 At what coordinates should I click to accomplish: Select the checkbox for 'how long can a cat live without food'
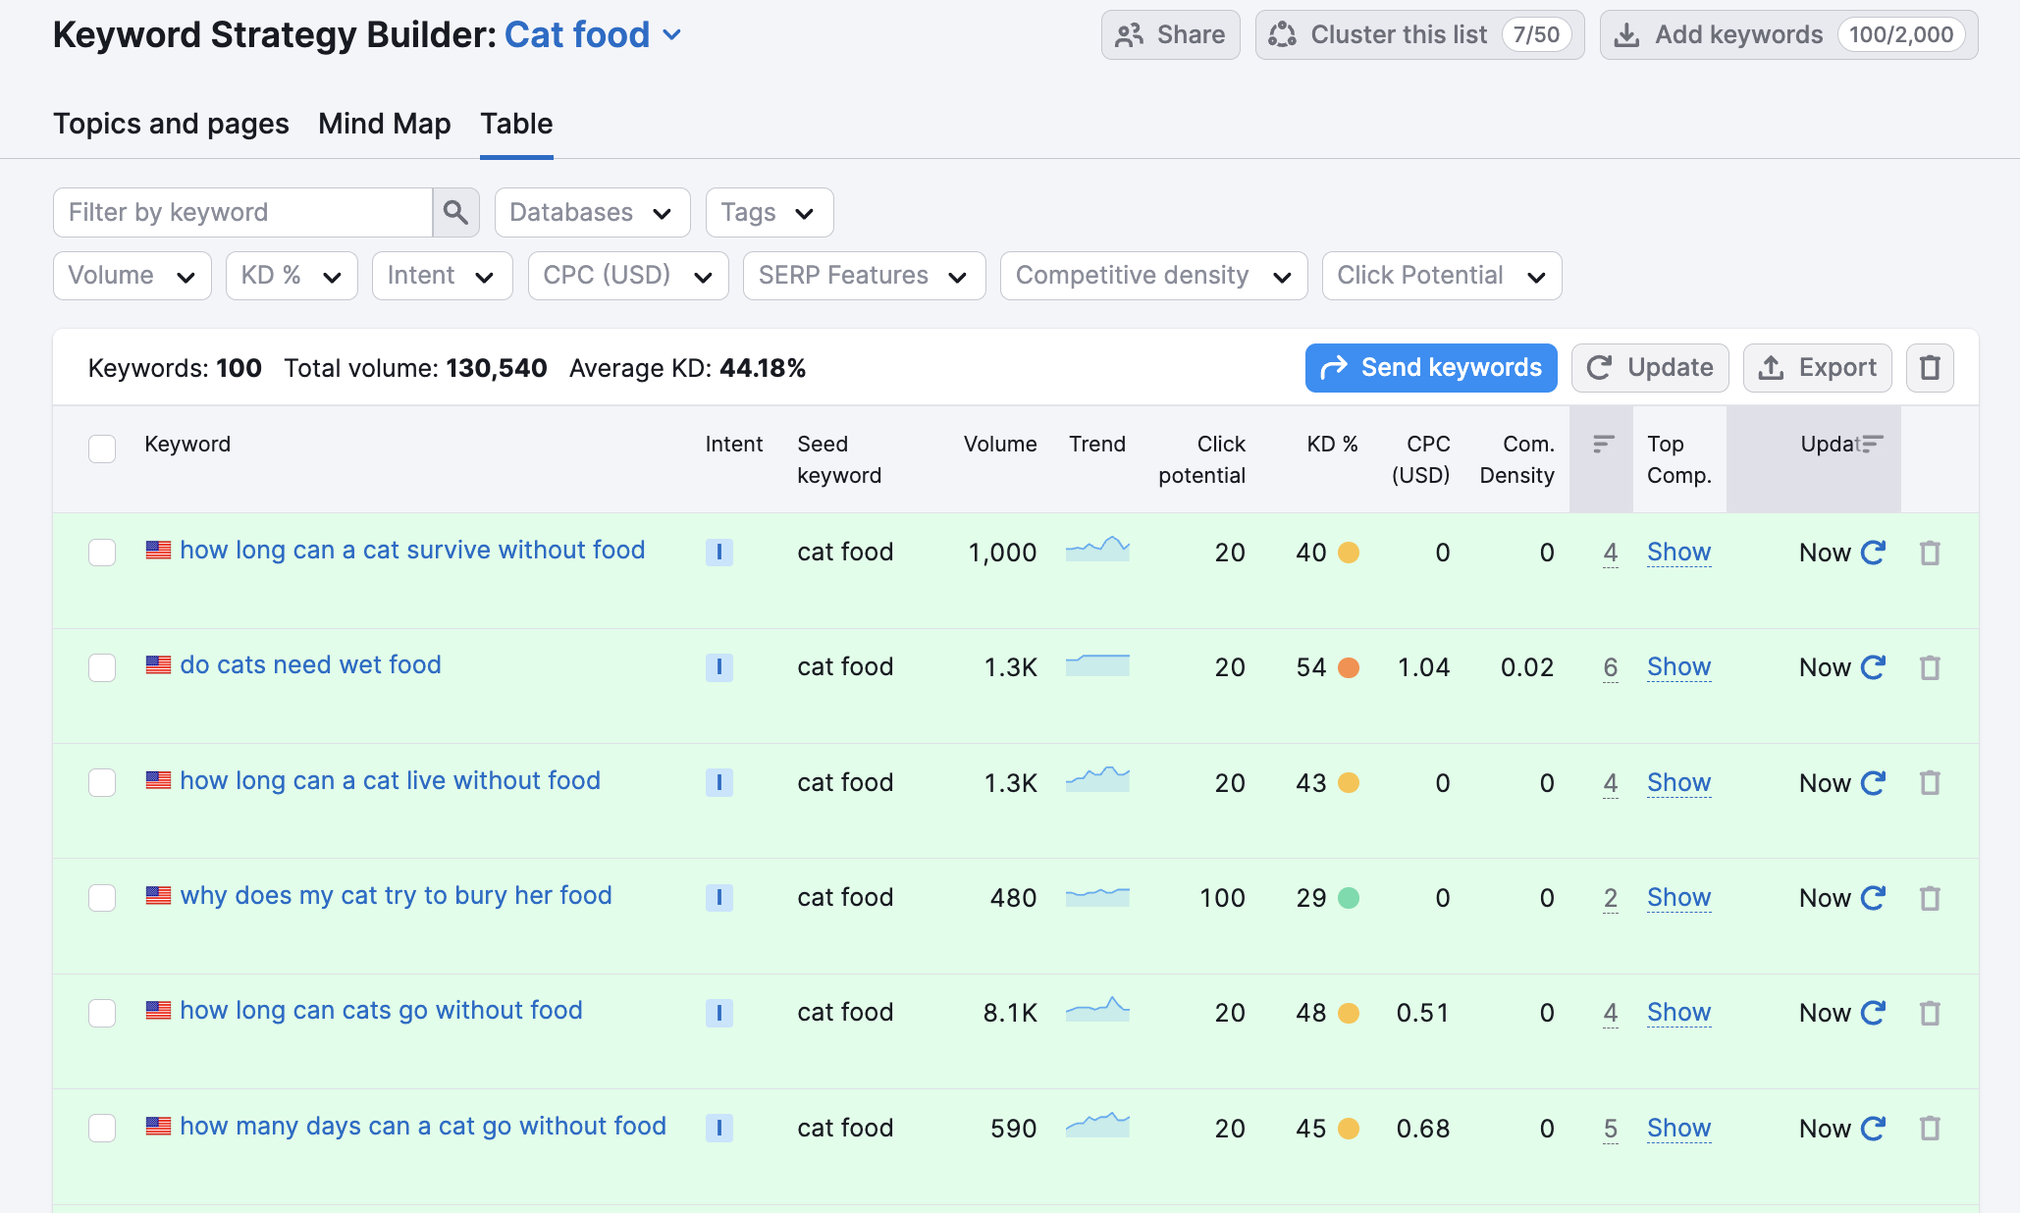pos(102,782)
